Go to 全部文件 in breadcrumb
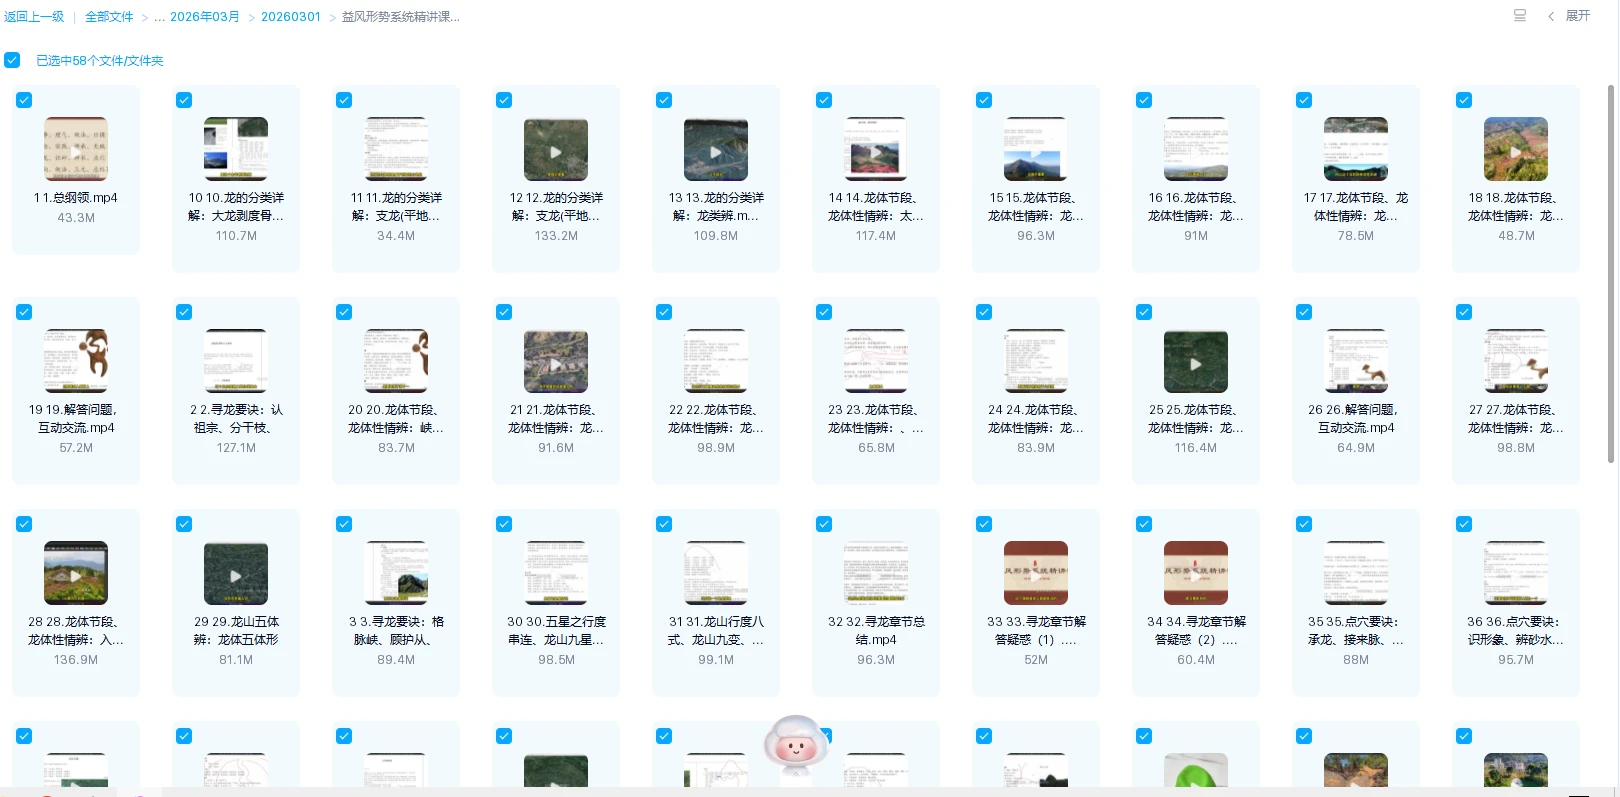This screenshot has width=1620, height=797. (x=109, y=17)
